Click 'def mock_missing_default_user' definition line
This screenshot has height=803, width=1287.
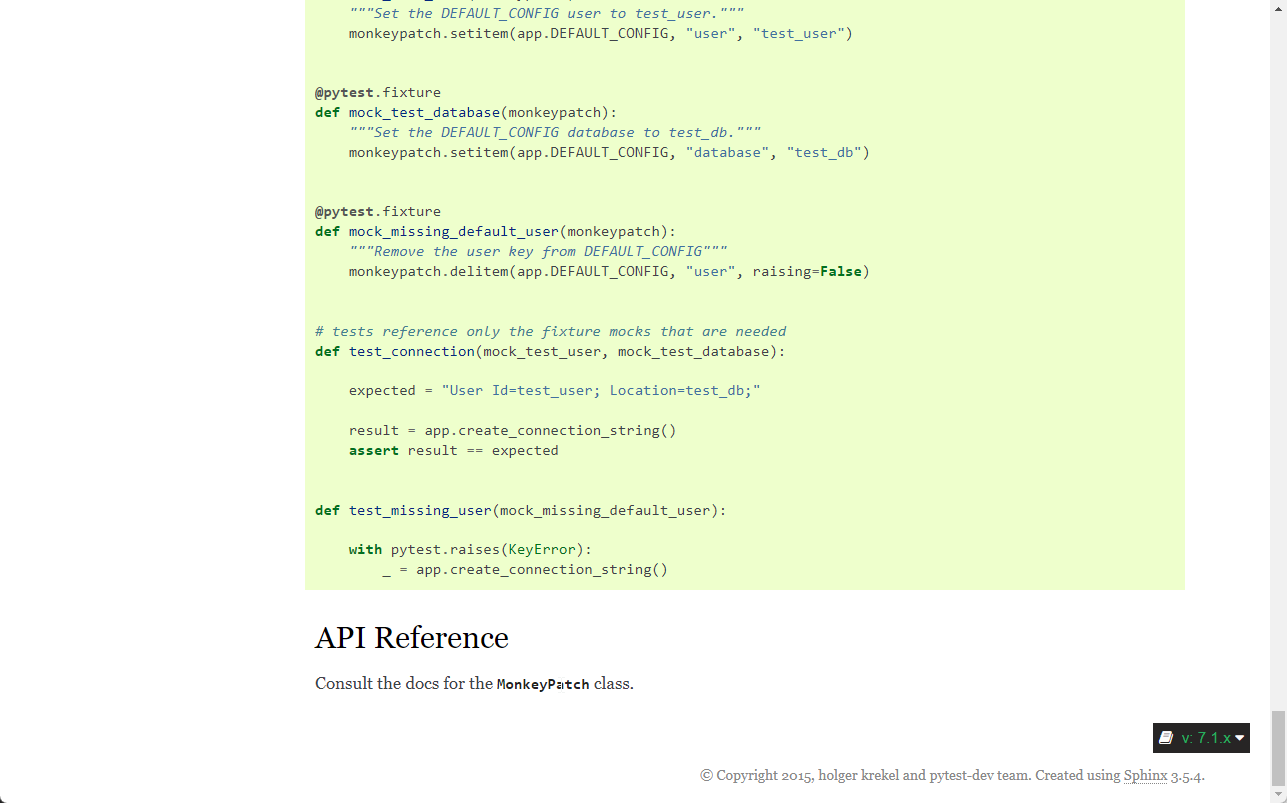coord(496,231)
